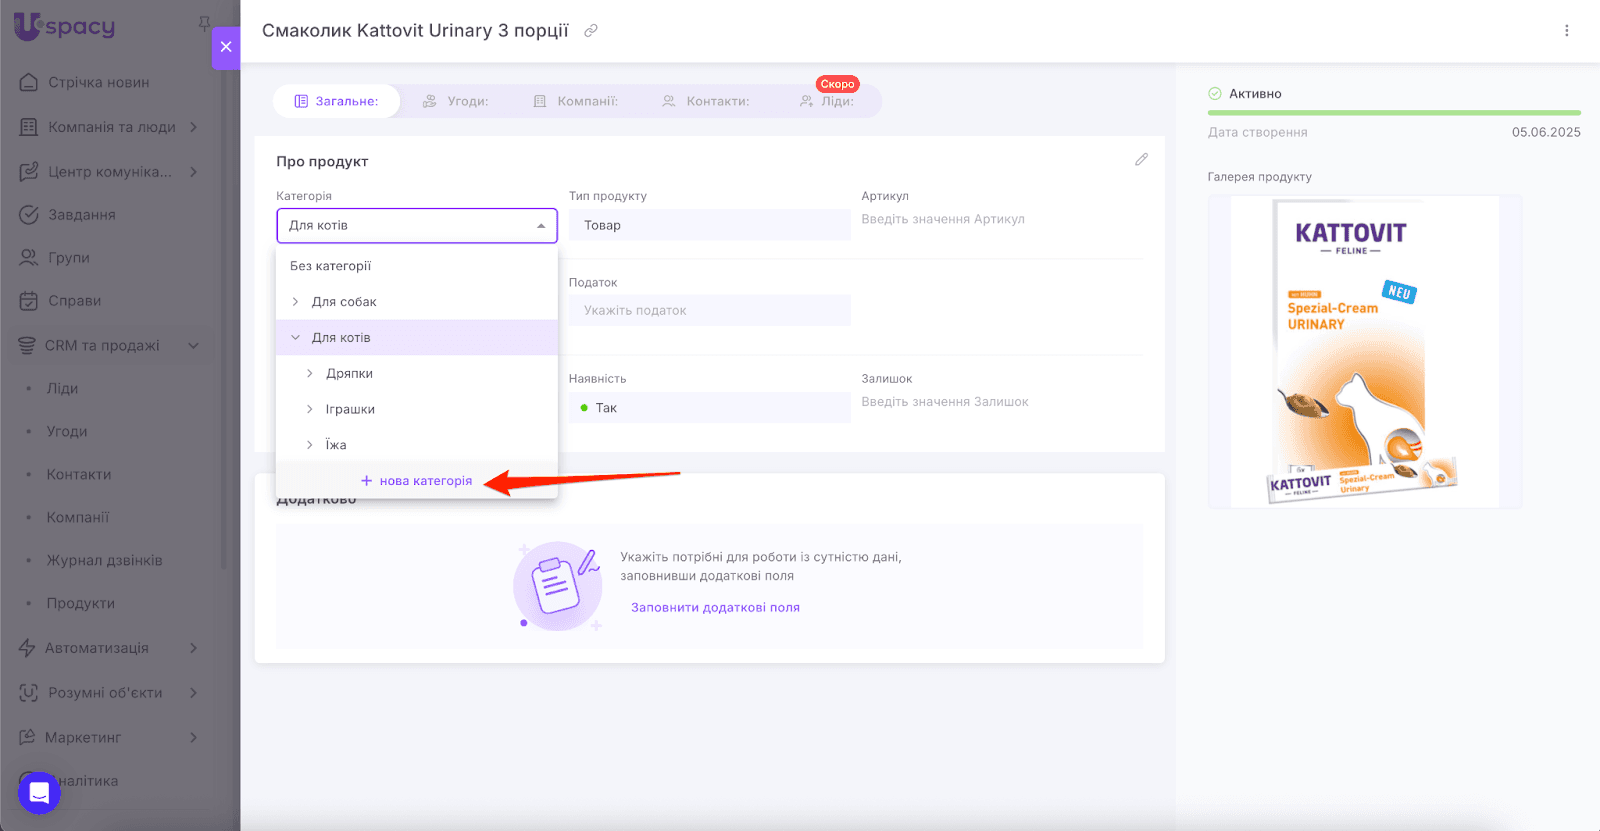Screen dimensions: 1600x831
Task: Click the Uspacy logo
Action: [x=65, y=26]
